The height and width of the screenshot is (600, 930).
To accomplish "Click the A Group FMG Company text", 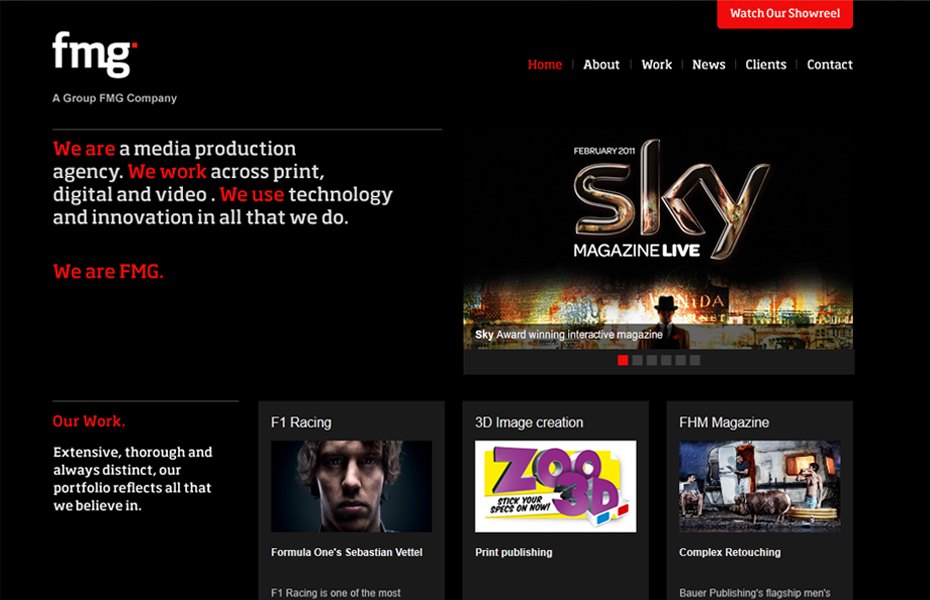I will tap(114, 98).
